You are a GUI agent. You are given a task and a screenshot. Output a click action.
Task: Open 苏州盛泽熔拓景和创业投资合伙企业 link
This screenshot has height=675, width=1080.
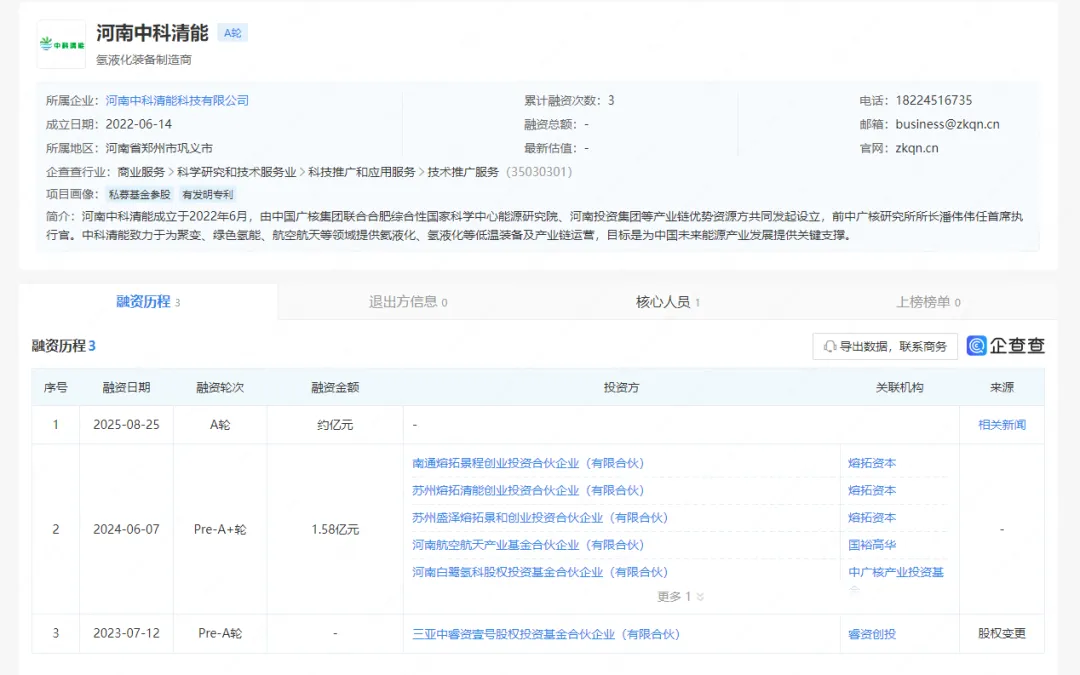pos(540,518)
